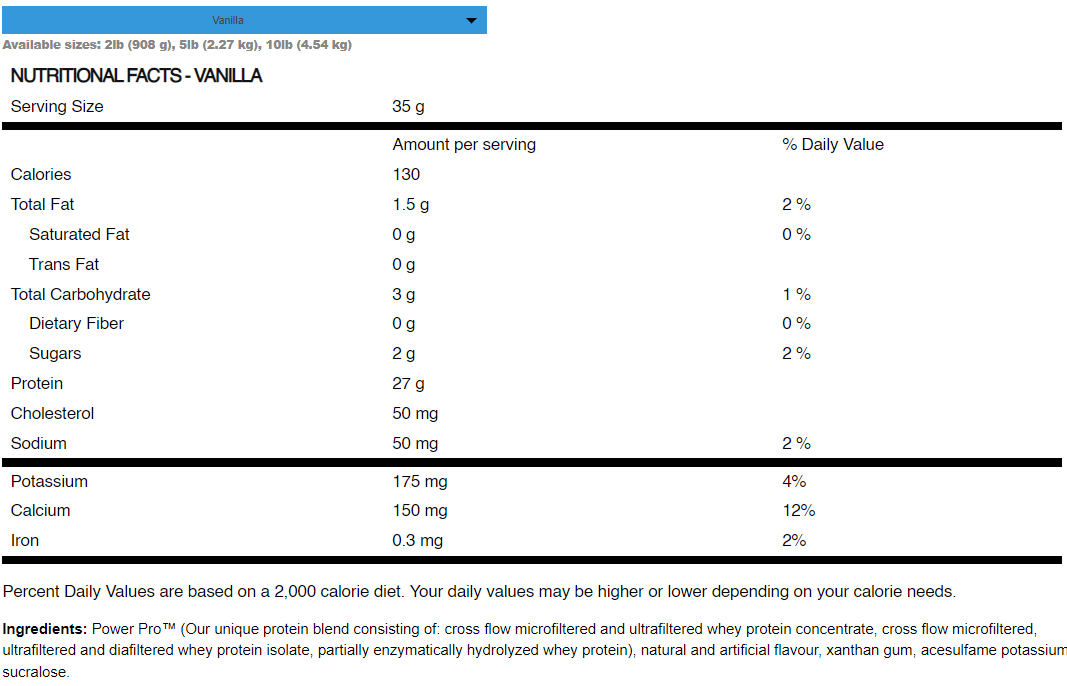Click the Protein 27 g value
1067x686 pixels.
(408, 383)
